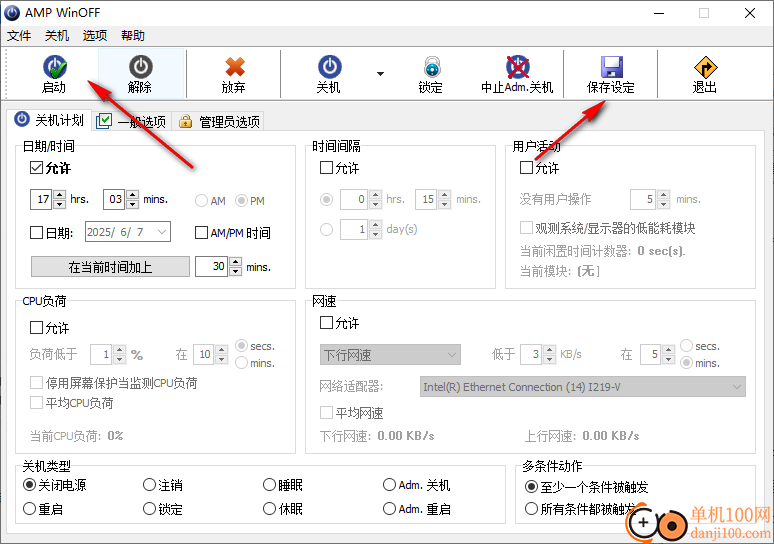Decrease the minutes value of 03
This screenshot has height=544, width=774.
tap(132, 204)
